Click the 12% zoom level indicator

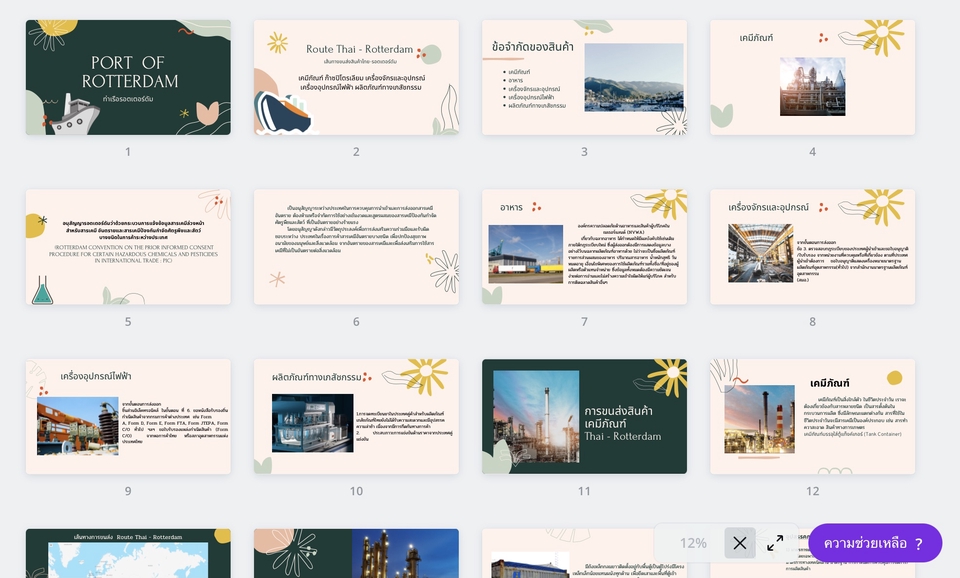pyautogui.click(x=693, y=543)
